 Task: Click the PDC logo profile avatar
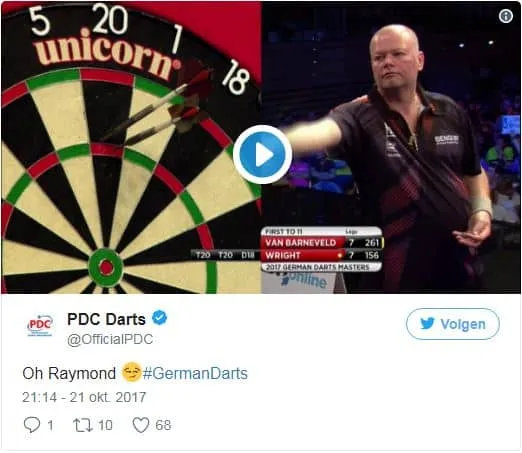point(40,326)
